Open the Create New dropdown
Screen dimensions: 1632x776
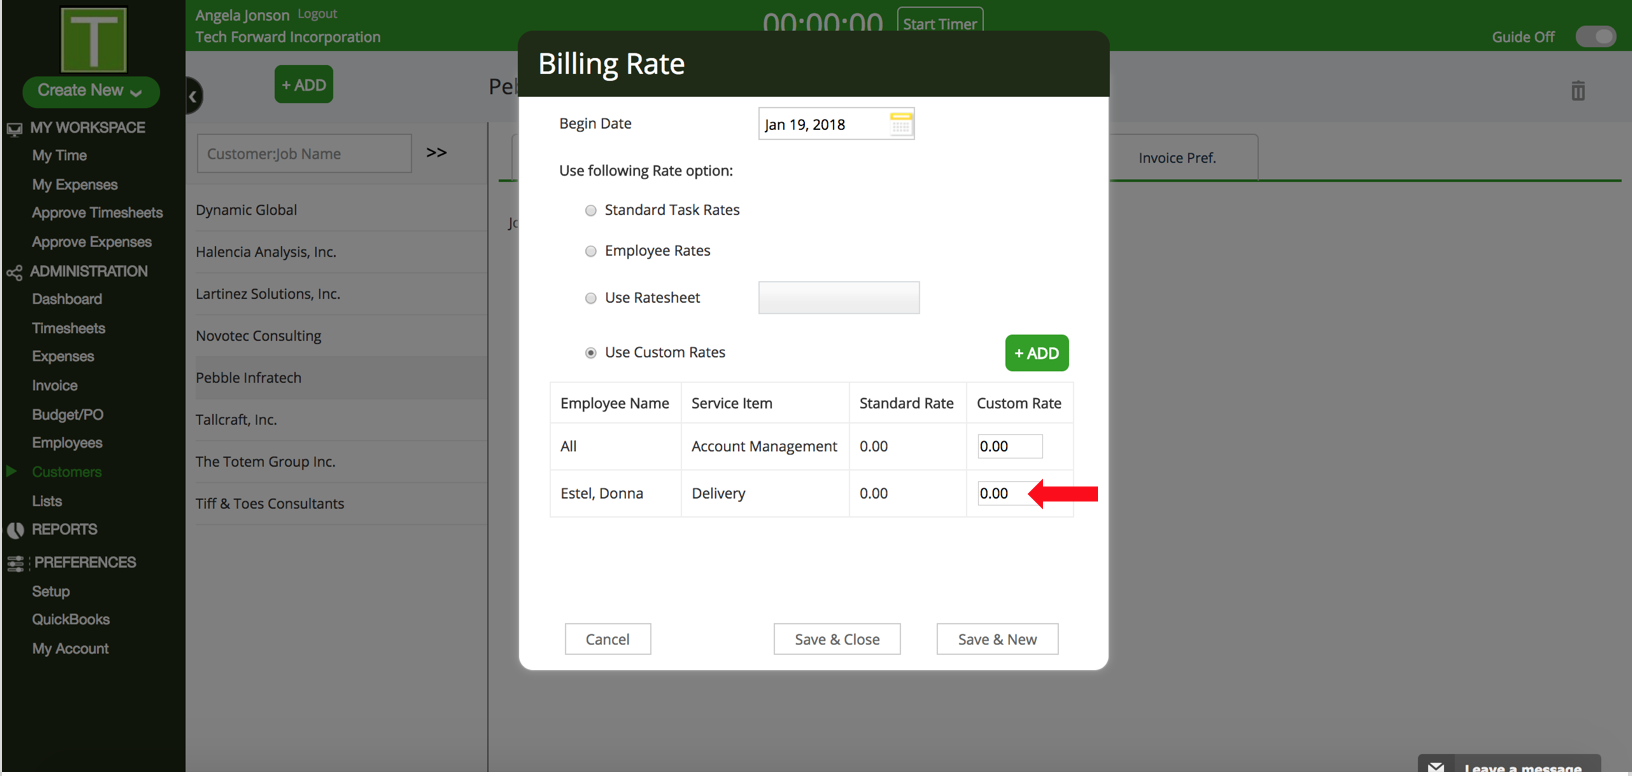point(91,91)
